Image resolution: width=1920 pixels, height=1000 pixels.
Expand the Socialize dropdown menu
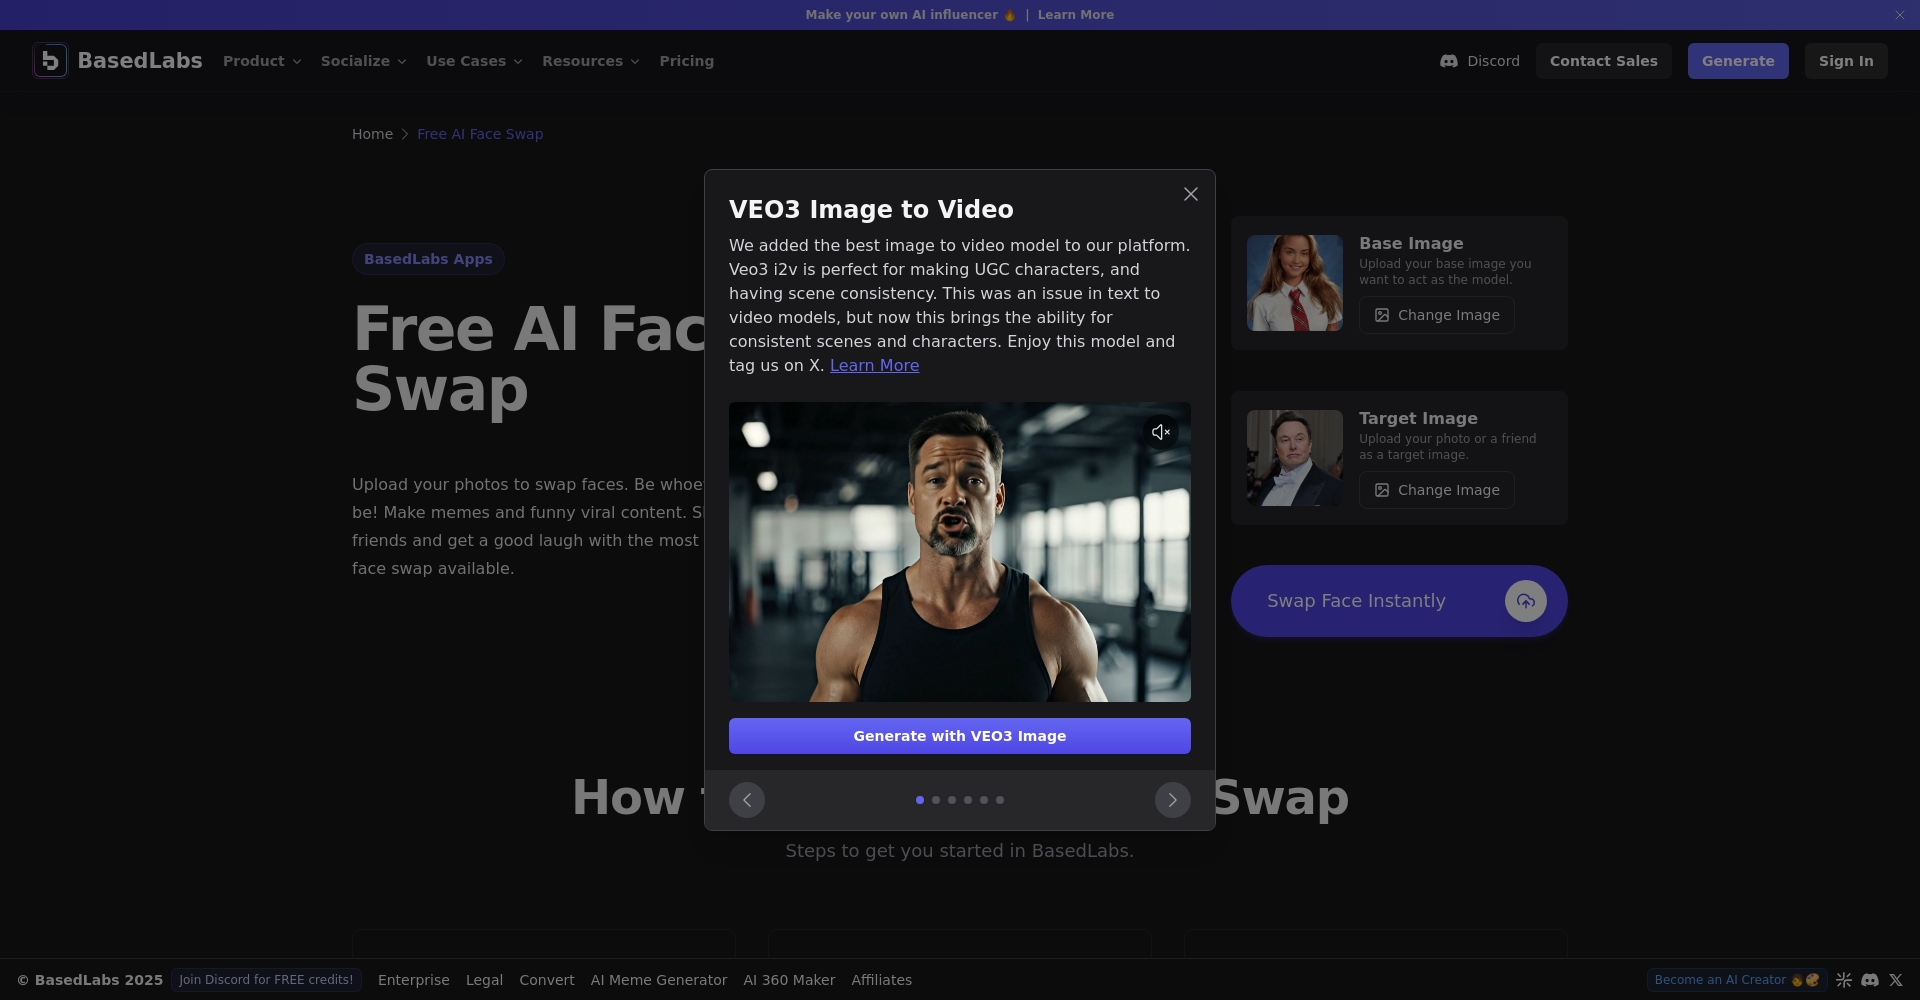pos(363,61)
